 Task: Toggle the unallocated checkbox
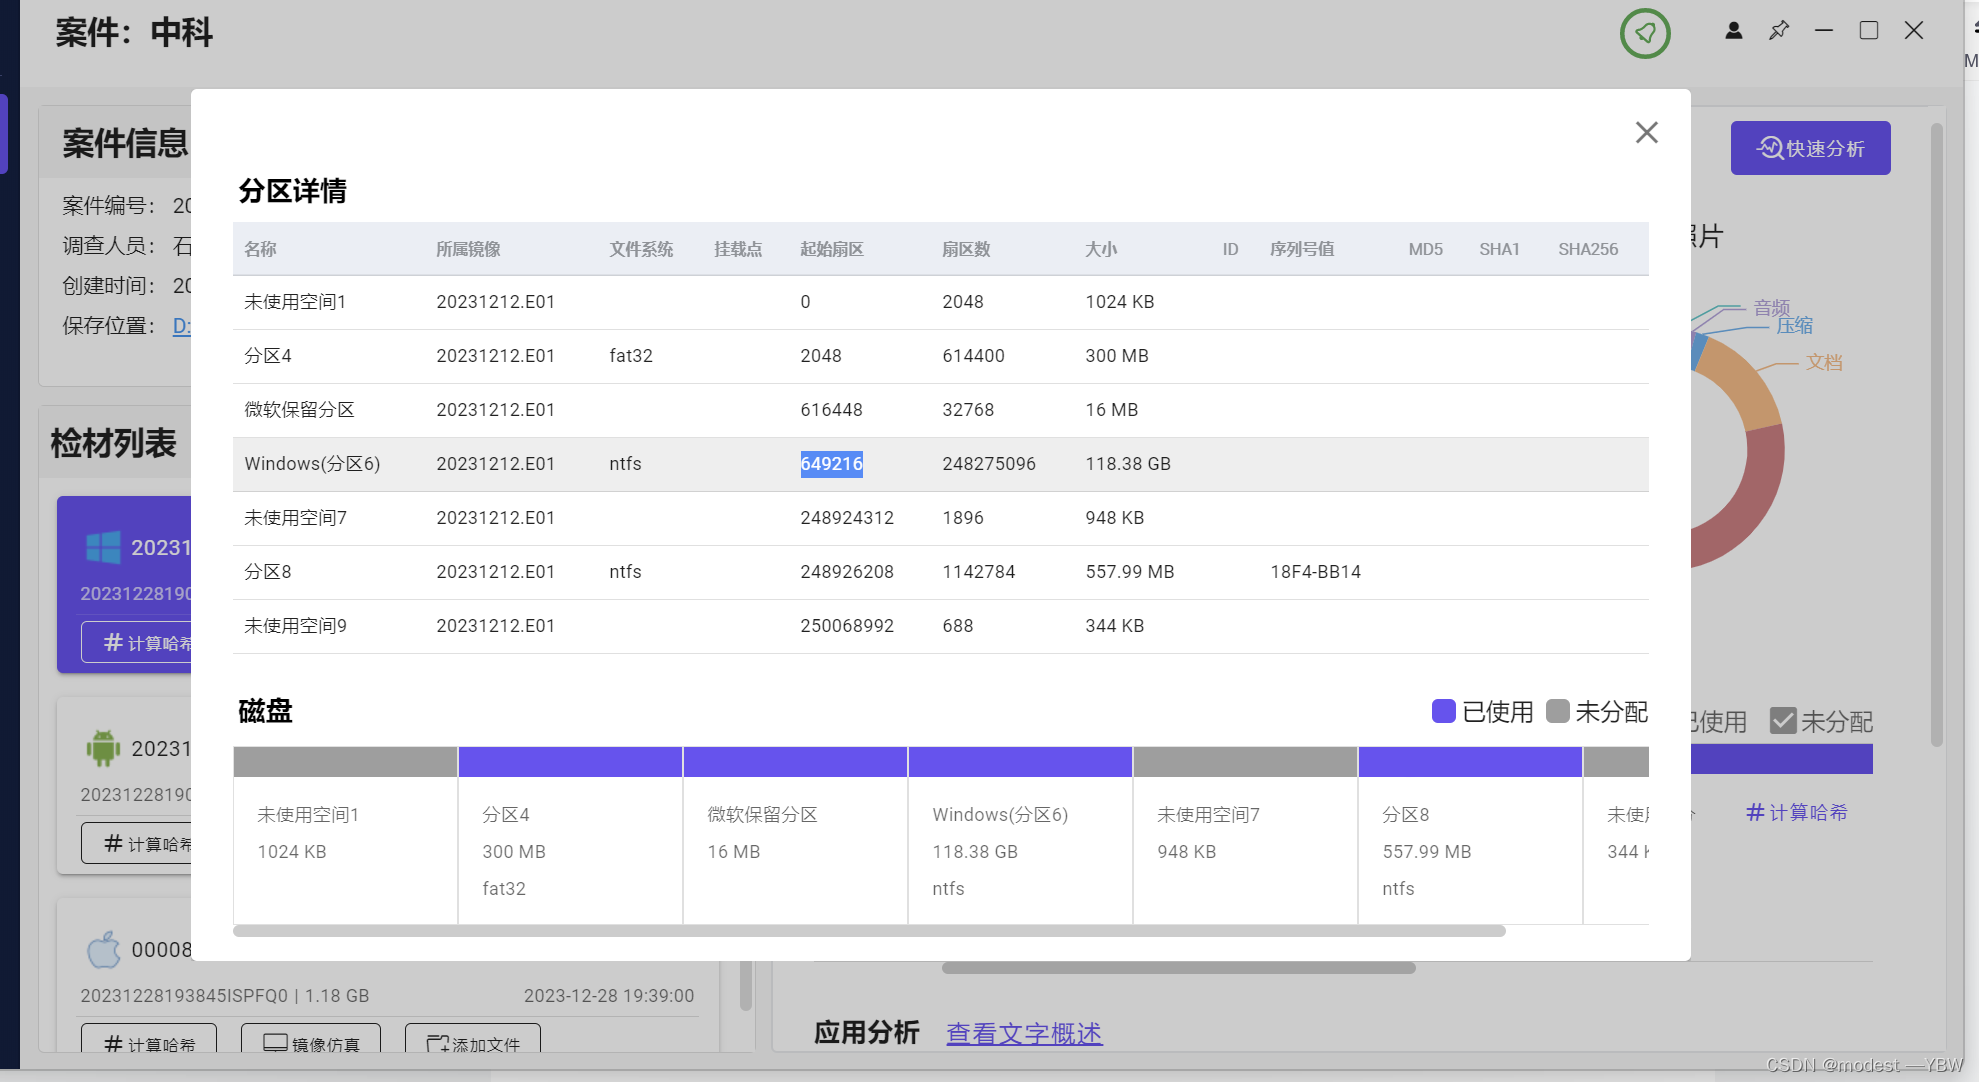(1783, 721)
